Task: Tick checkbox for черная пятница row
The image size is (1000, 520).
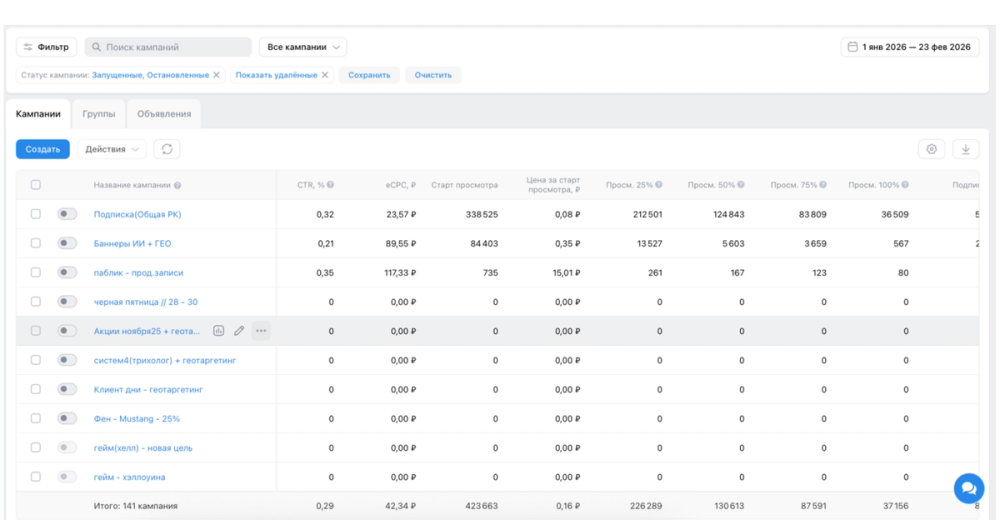Action: 36,302
